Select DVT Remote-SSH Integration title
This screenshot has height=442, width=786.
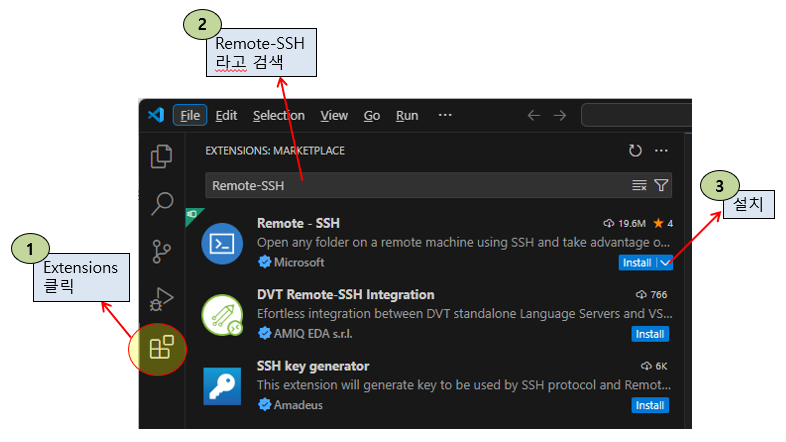346,295
